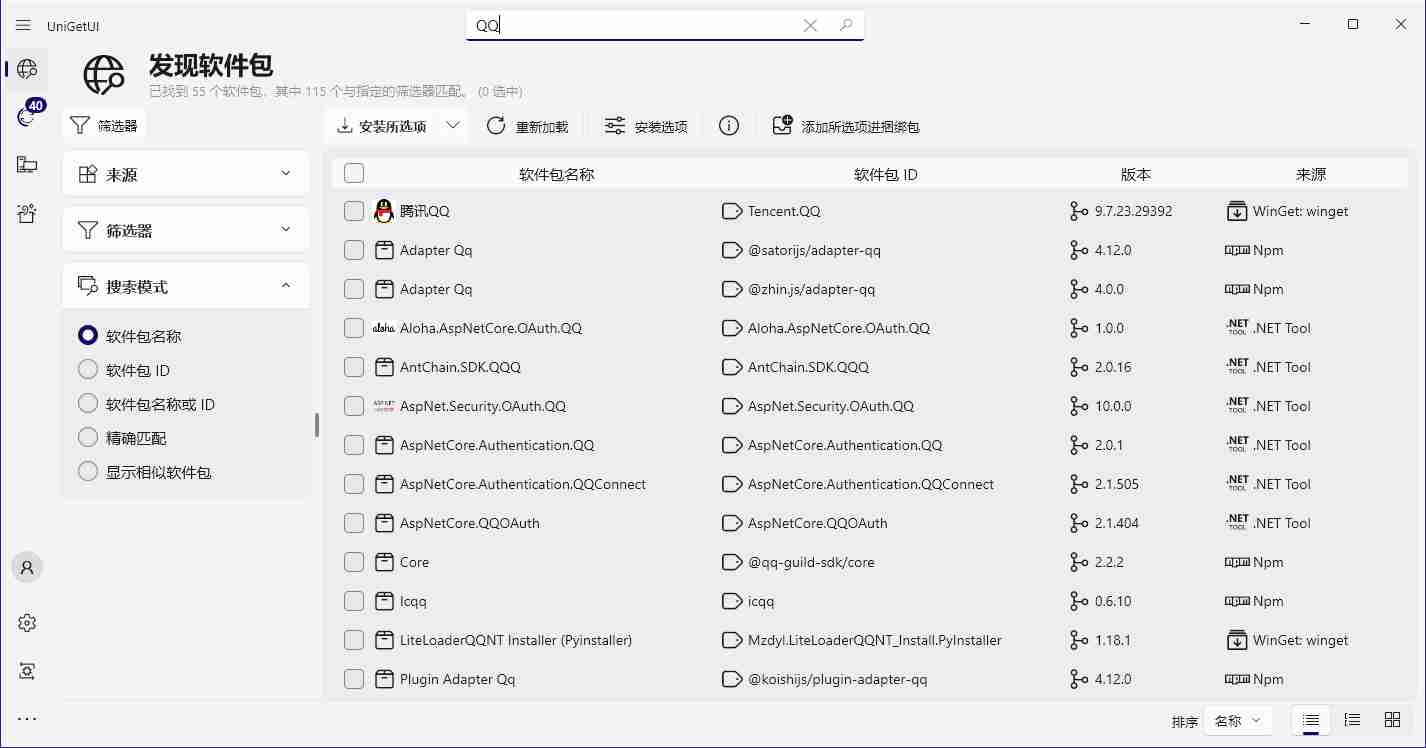
Task: Click 重新加载 reload button
Action: coord(527,126)
